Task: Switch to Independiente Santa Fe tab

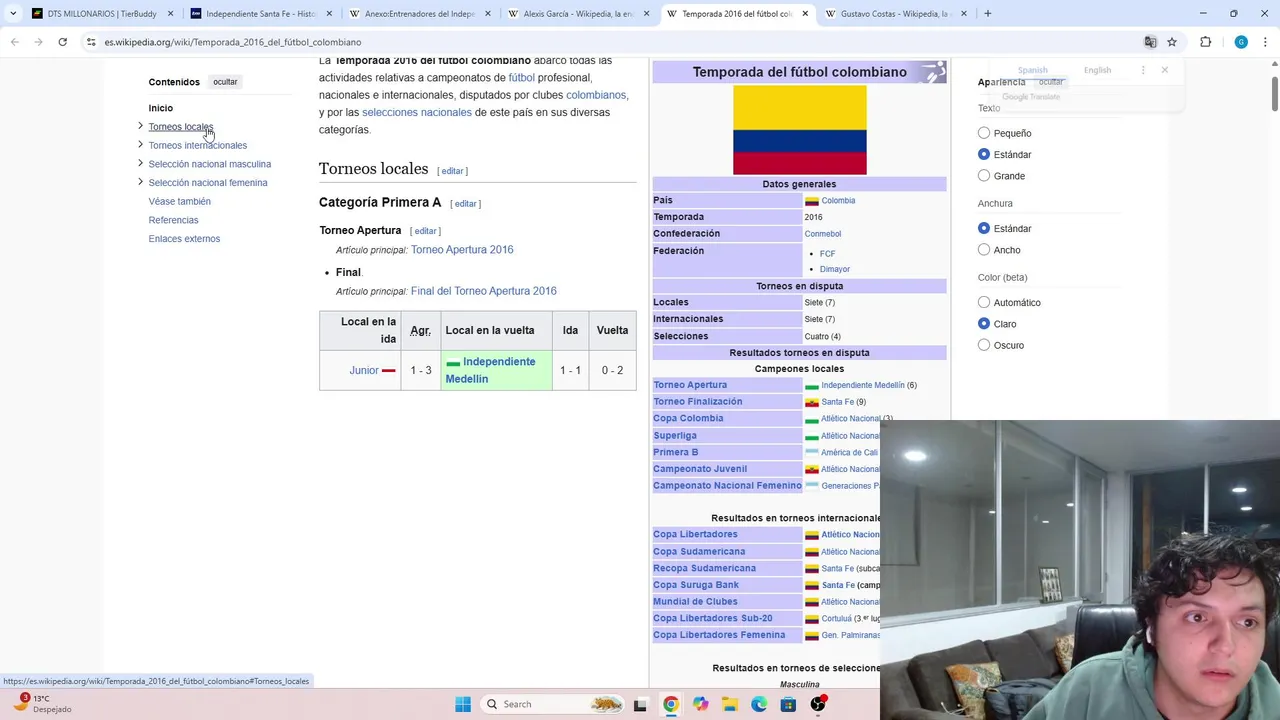Action: click(260, 14)
